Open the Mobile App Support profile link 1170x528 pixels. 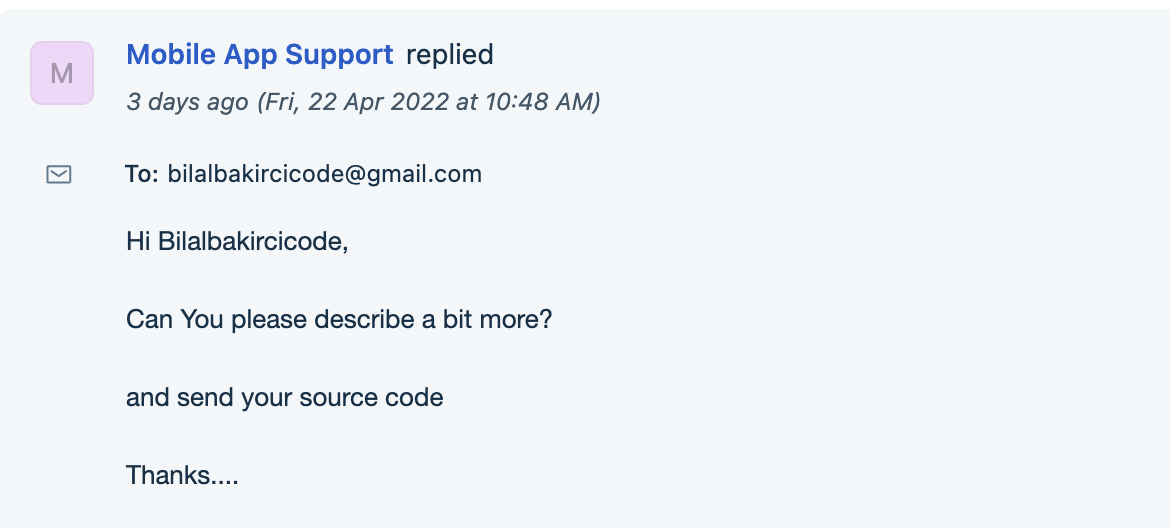[x=260, y=54]
